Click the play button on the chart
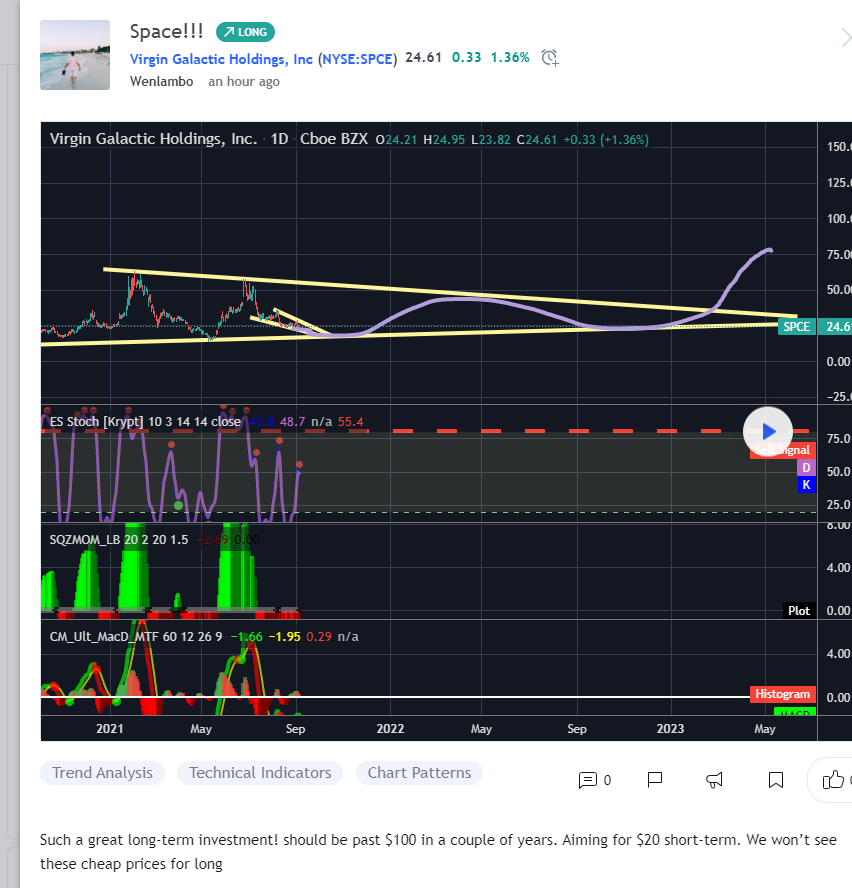This screenshot has width=852, height=888. [768, 432]
